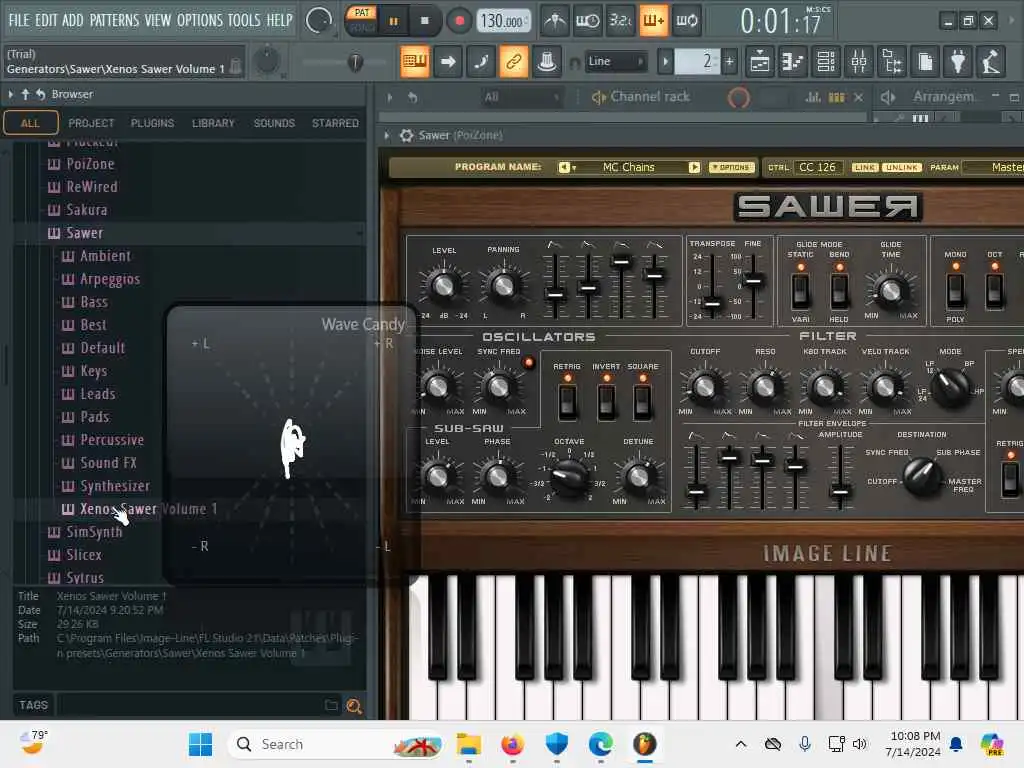Select the Arpeggios preset folder

point(110,280)
